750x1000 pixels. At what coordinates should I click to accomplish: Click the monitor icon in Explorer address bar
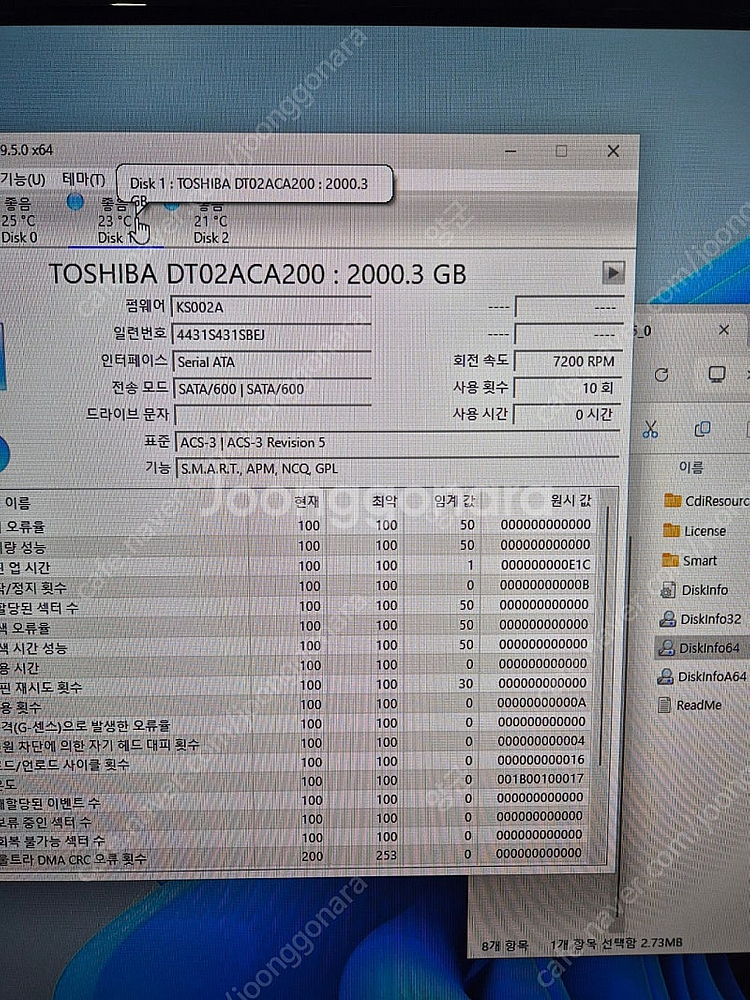(717, 374)
